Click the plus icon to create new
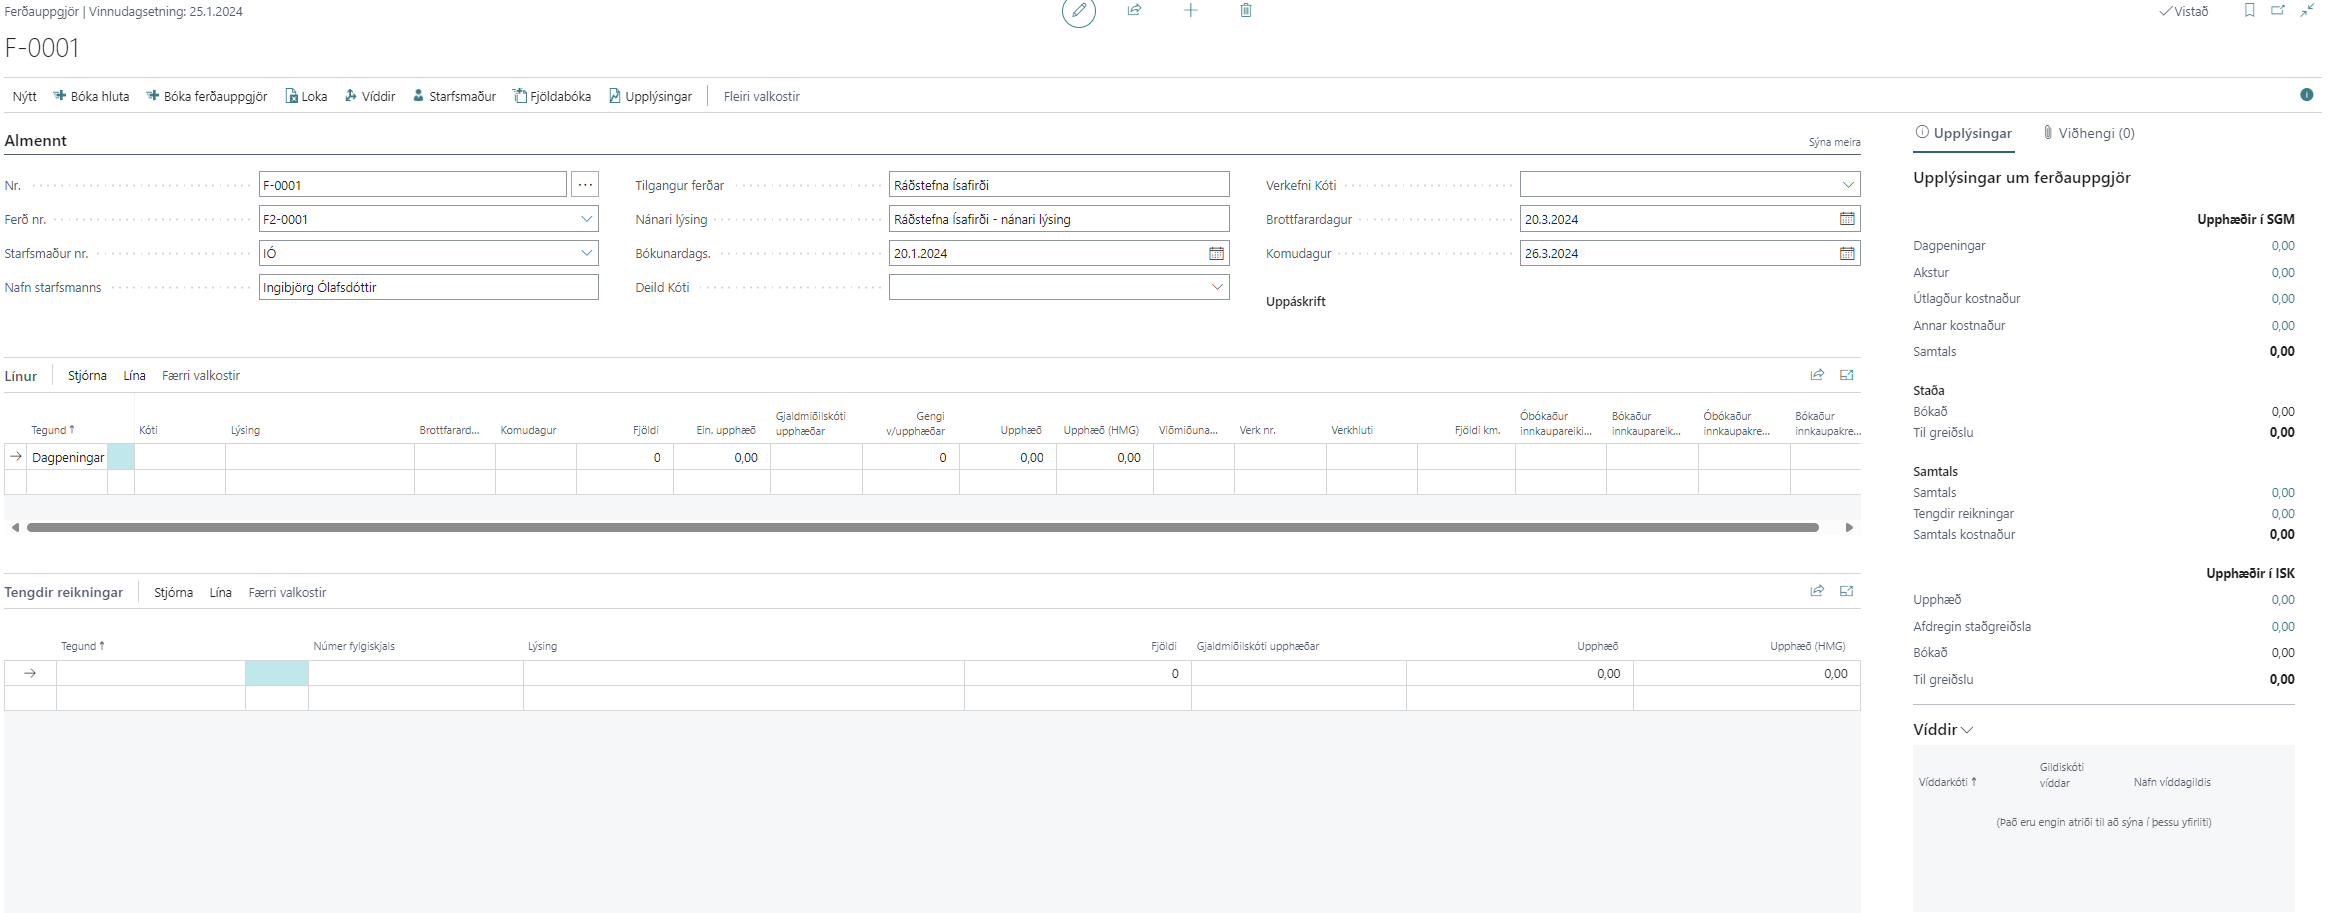Image resolution: width=2334 pixels, height=913 pixels. click(1190, 11)
